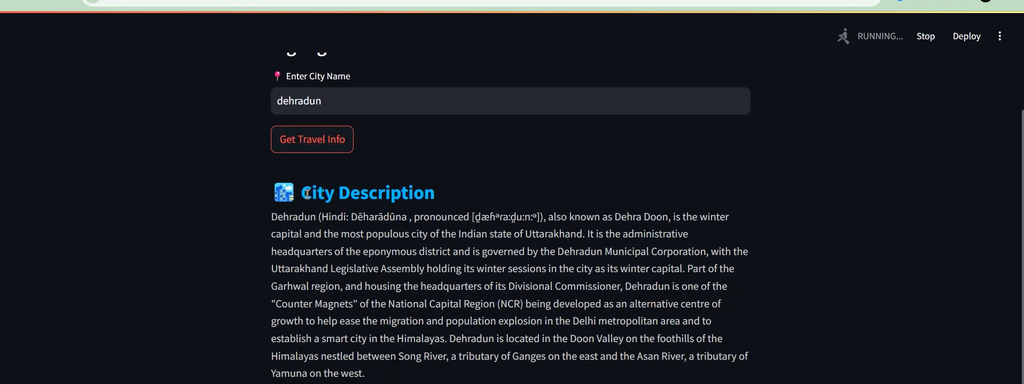Click the pushpin emoji beside Enter City Name
Viewport: 1024px width, 384px height.
277,76
